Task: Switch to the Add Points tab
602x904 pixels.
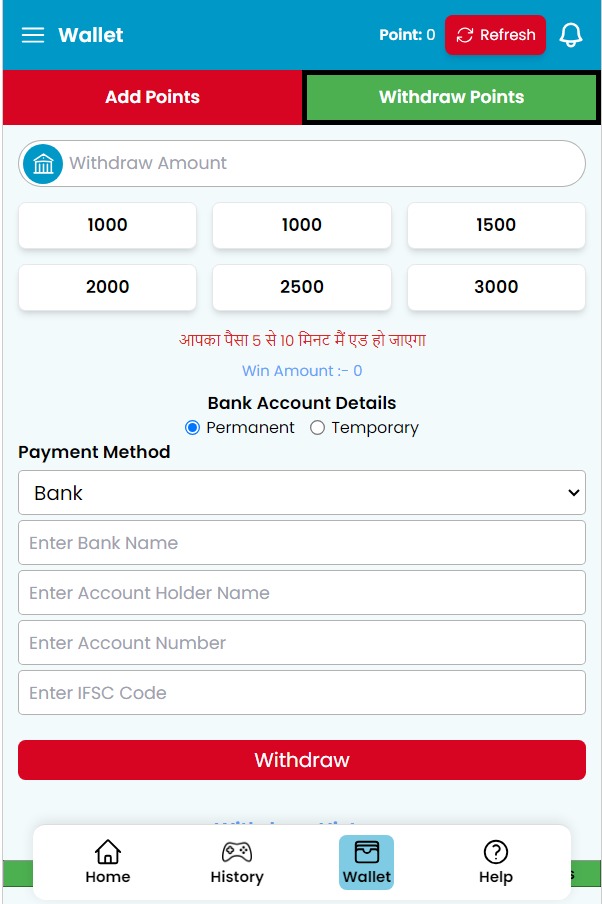Action: 152,97
